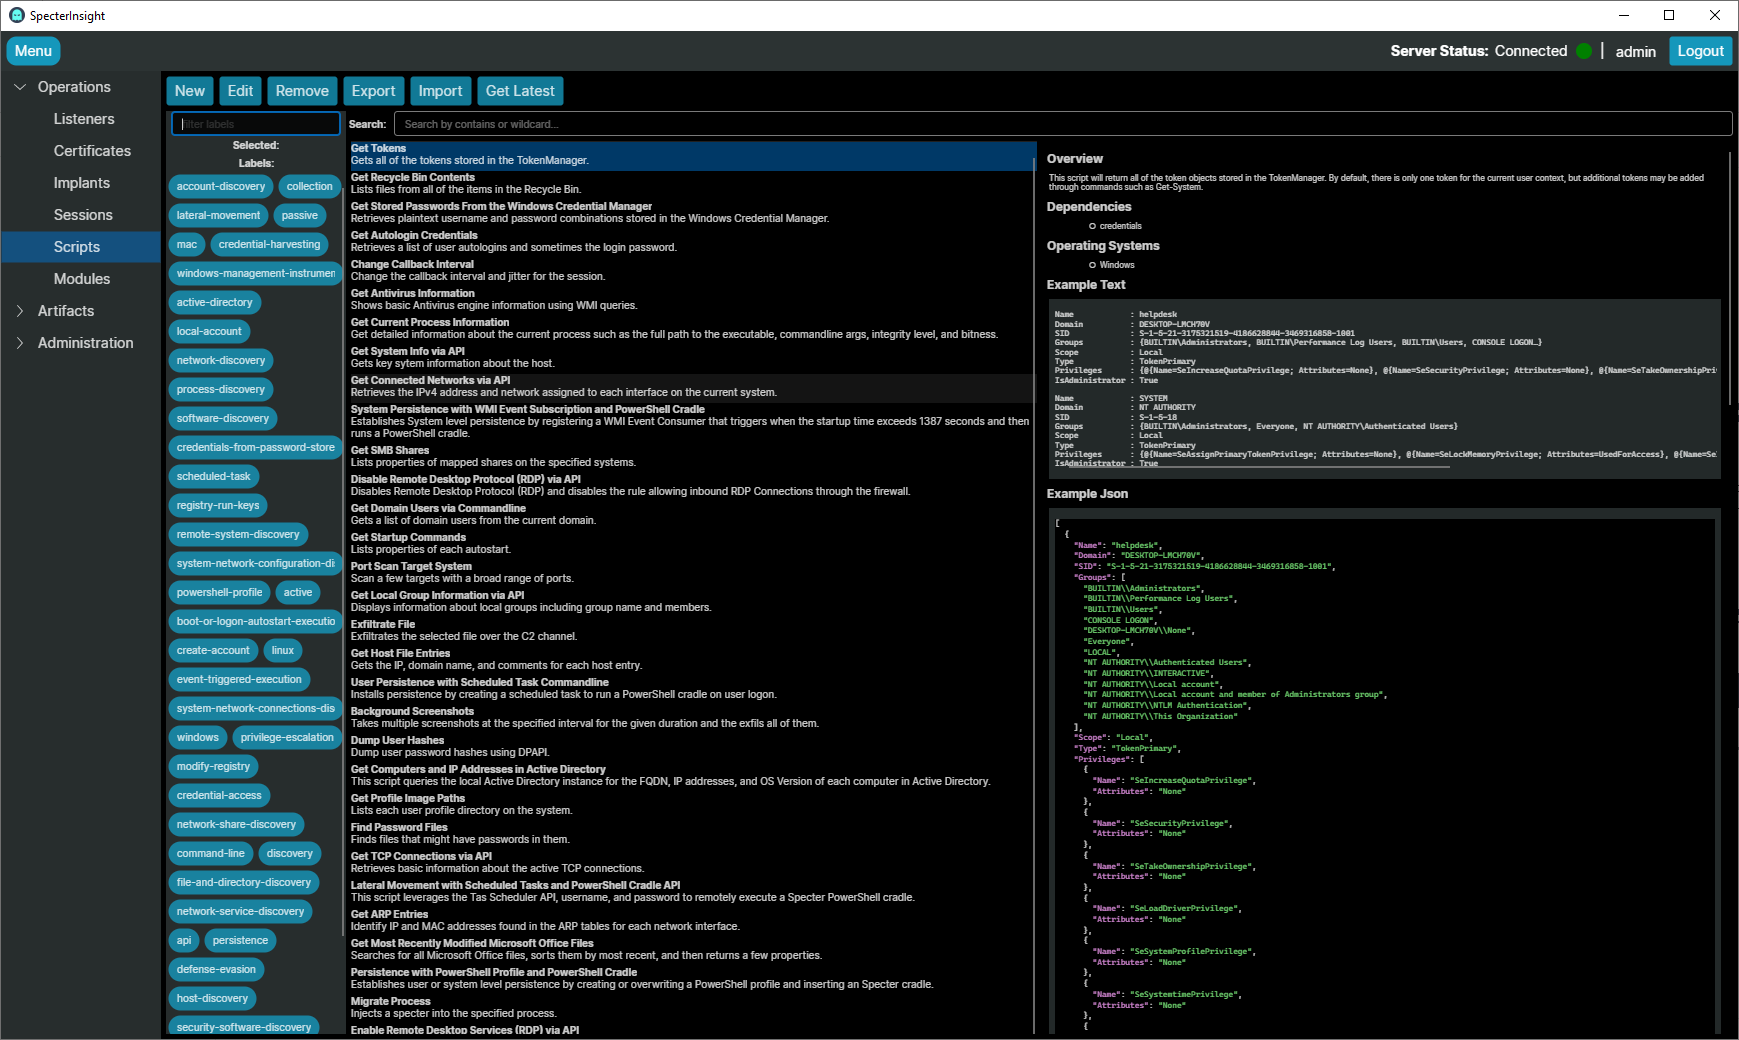Expand the Artifacts section
Image resolution: width=1739 pixels, height=1040 pixels.
[20, 311]
